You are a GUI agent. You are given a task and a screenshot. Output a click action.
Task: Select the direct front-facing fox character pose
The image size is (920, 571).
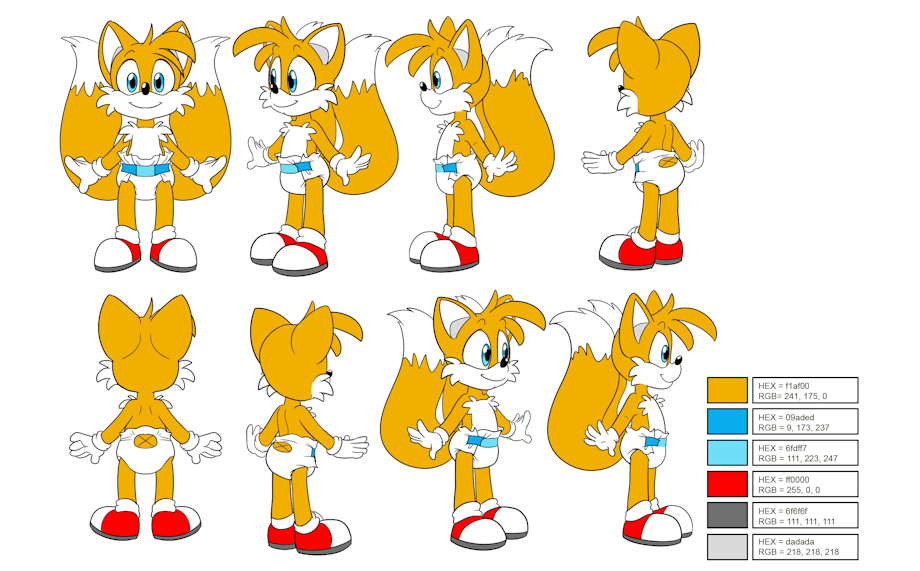click(x=146, y=147)
